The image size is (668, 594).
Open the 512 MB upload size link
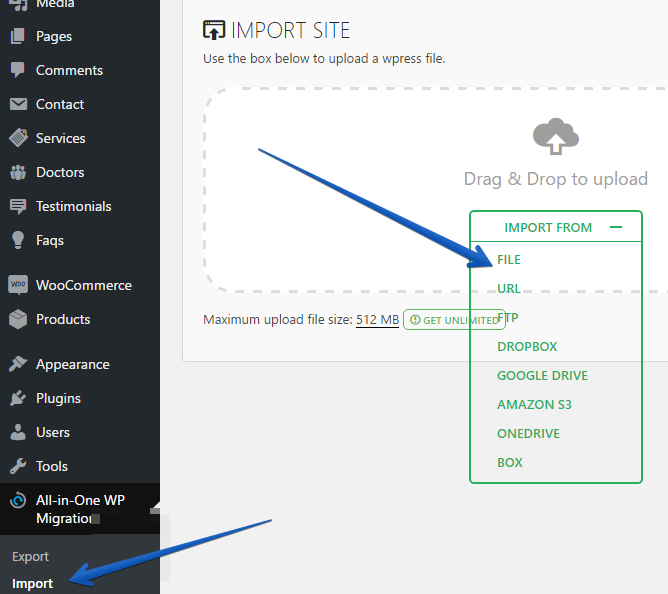[x=377, y=320]
